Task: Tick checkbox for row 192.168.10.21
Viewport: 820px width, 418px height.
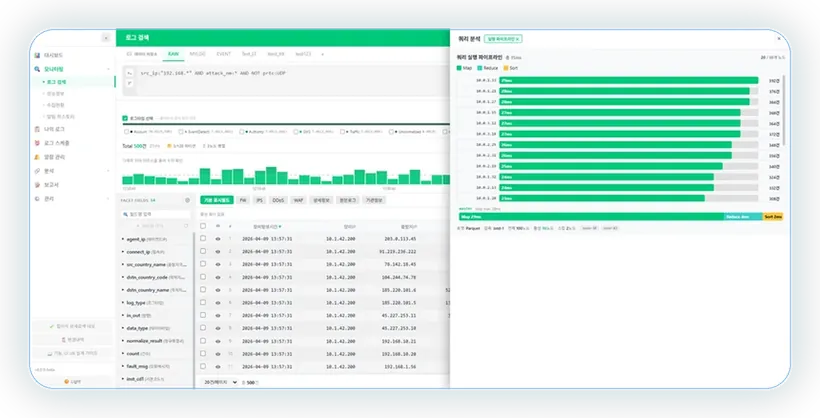Action: tap(203, 341)
